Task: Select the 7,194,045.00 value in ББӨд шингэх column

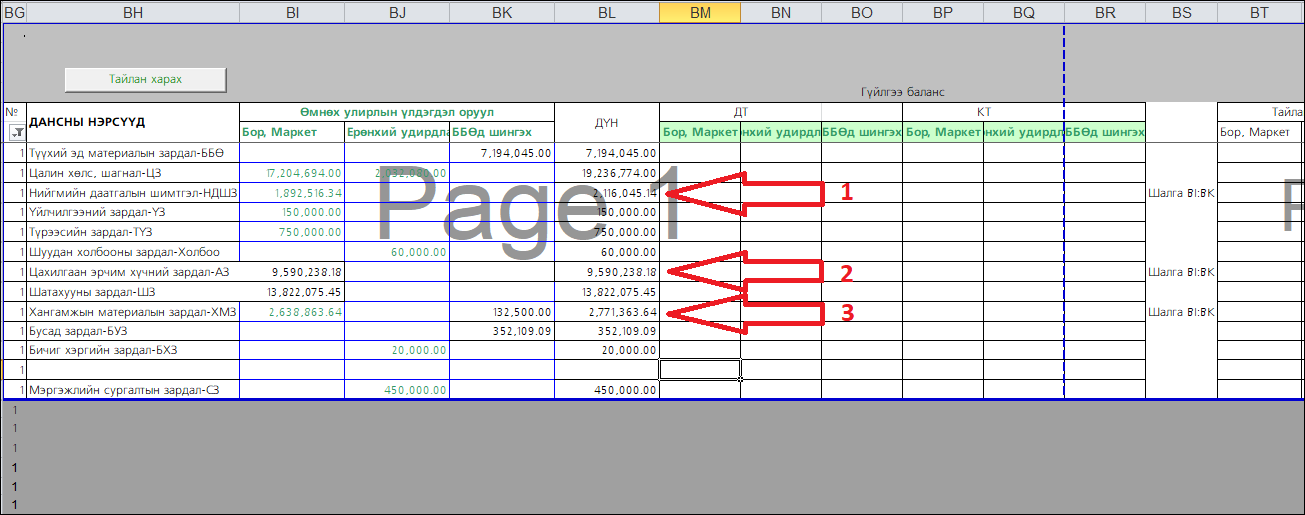Action: [x=501, y=153]
